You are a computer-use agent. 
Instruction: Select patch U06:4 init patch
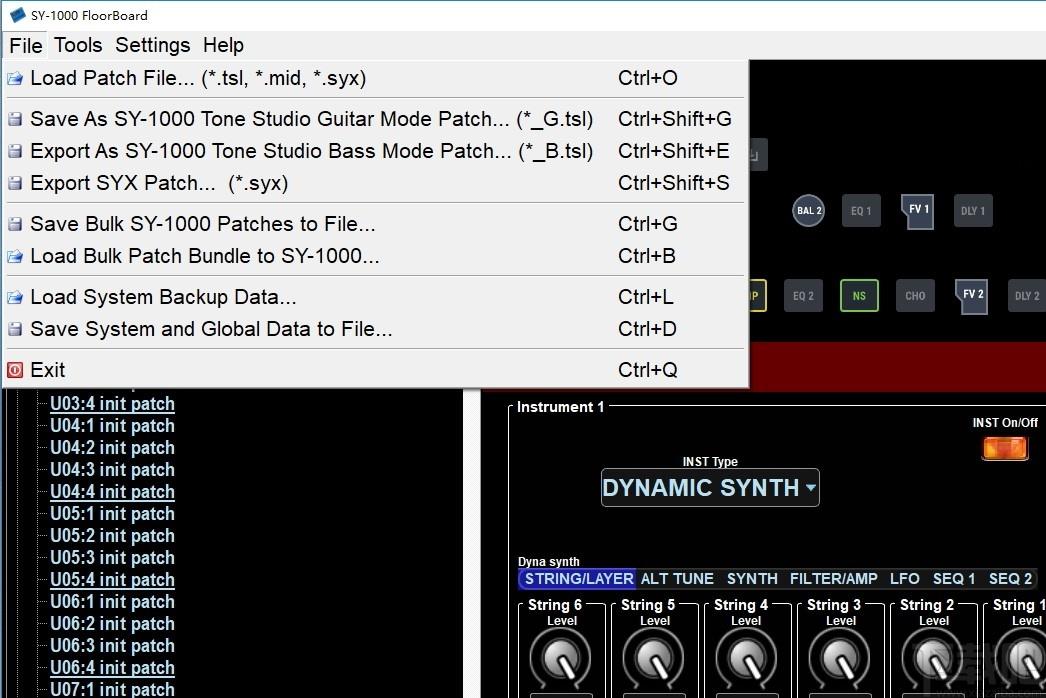(x=112, y=668)
